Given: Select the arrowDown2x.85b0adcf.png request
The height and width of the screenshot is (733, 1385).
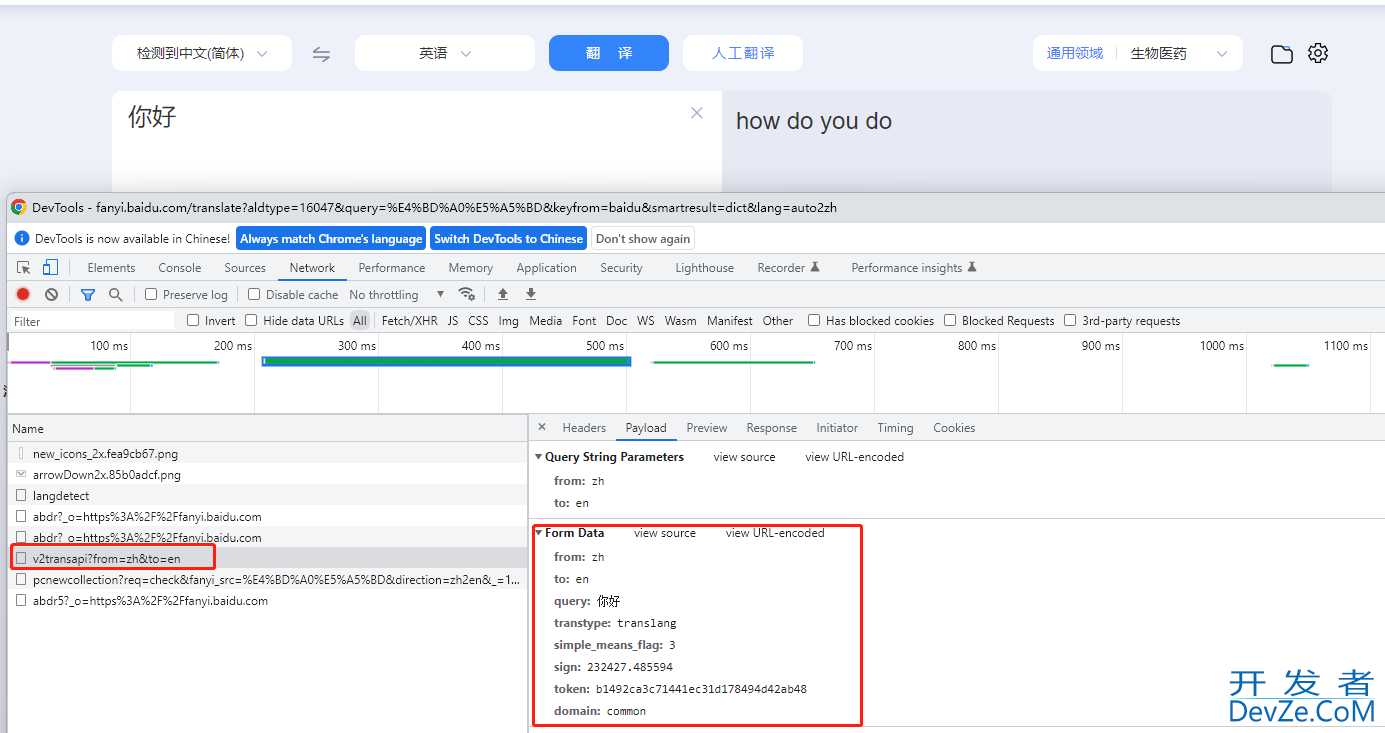Looking at the screenshot, I should (x=267, y=474).
